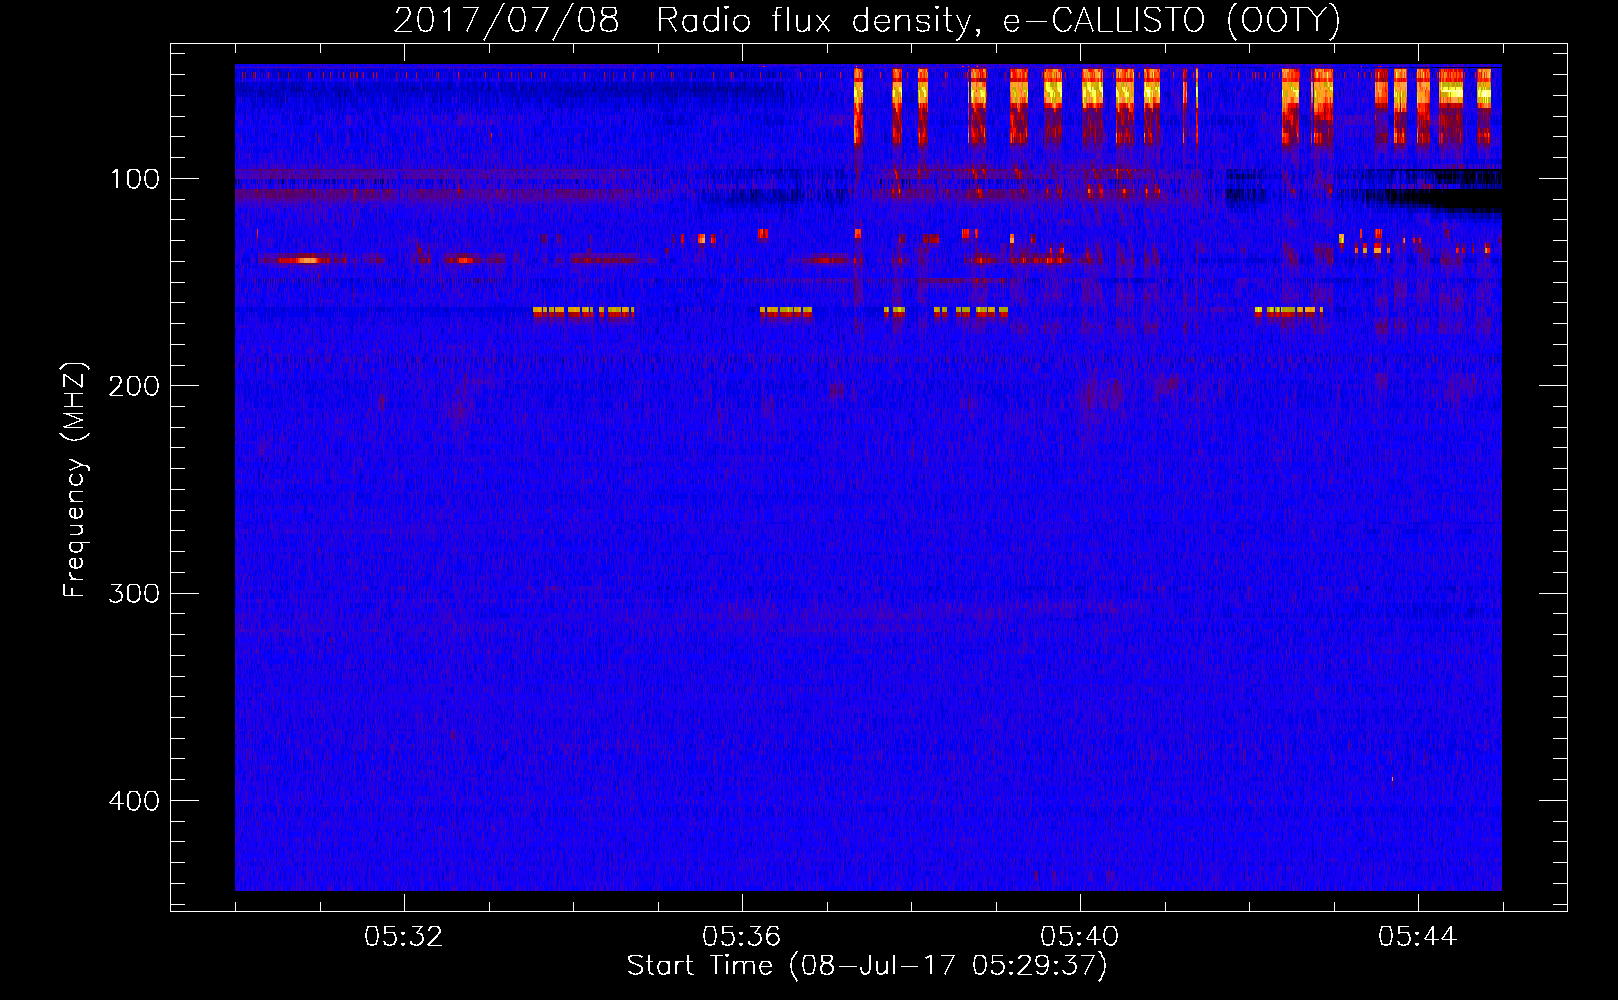The height and width of the screenshot is (1000, 1618).
Task: Click the 'Start Time (08-Jul-17 05:29:37)' label
Action: [867, 966]
